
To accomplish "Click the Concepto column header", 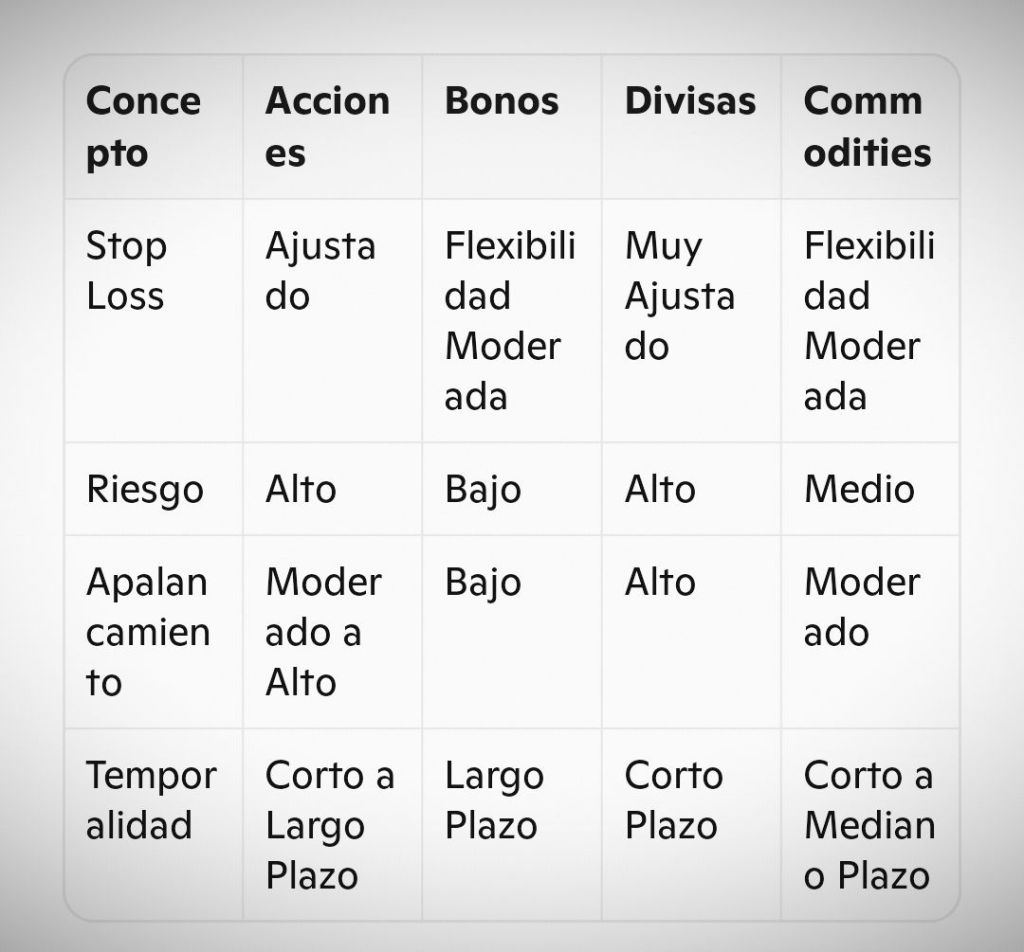I will (144, 127).
